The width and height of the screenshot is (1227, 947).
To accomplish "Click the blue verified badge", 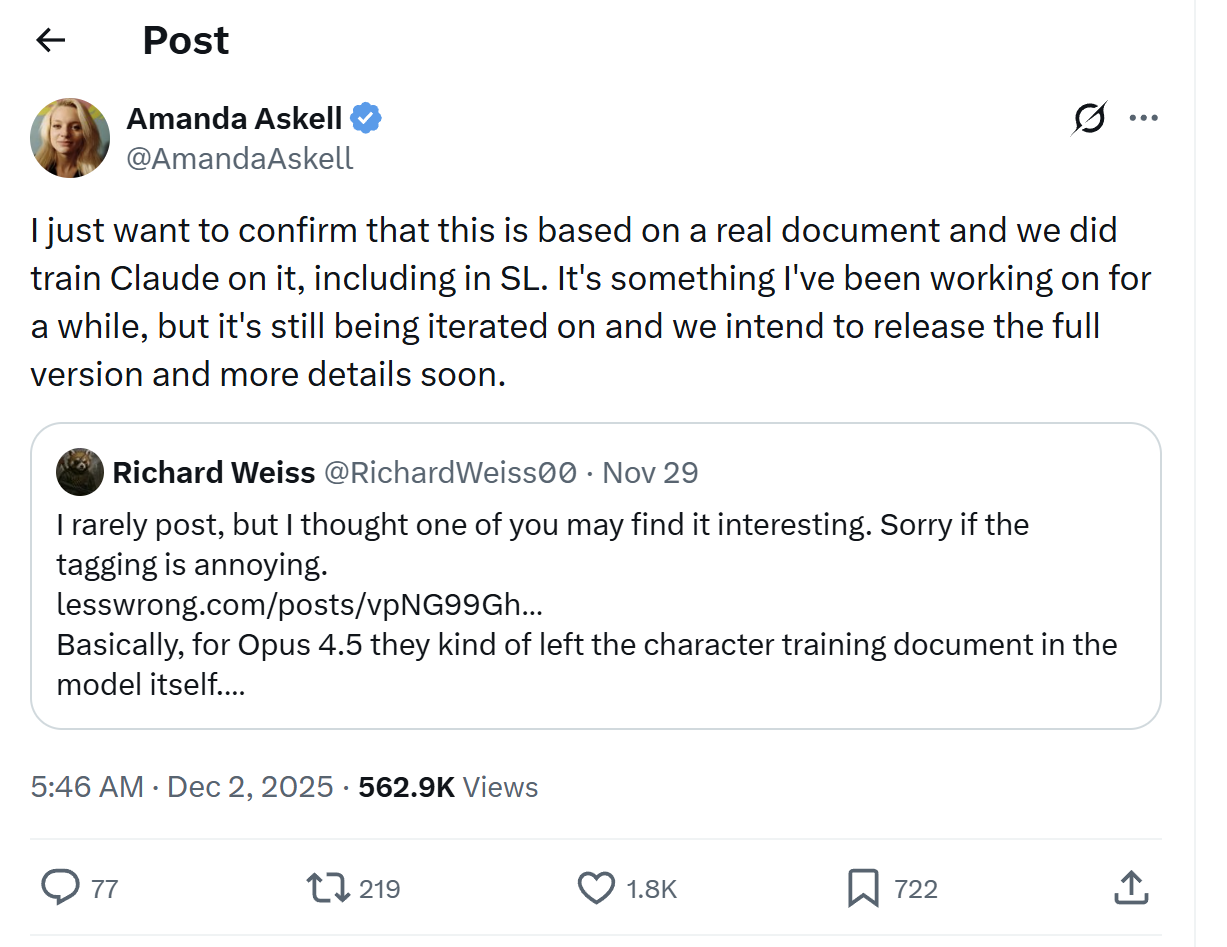I will coord(365,119).
